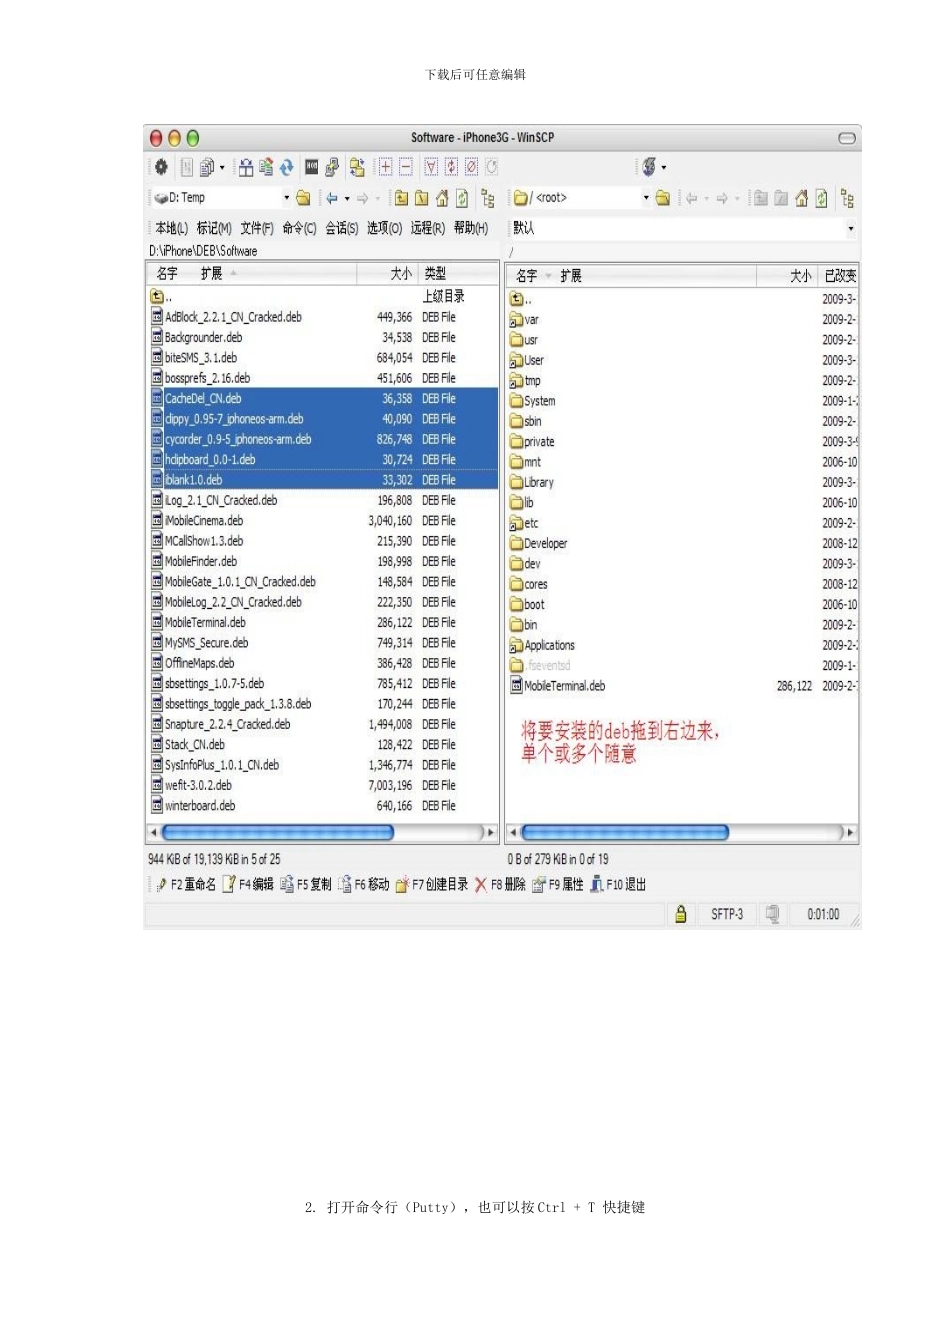Click the remote panel home directory icon

pyautogui.click(x=801, y=198)
